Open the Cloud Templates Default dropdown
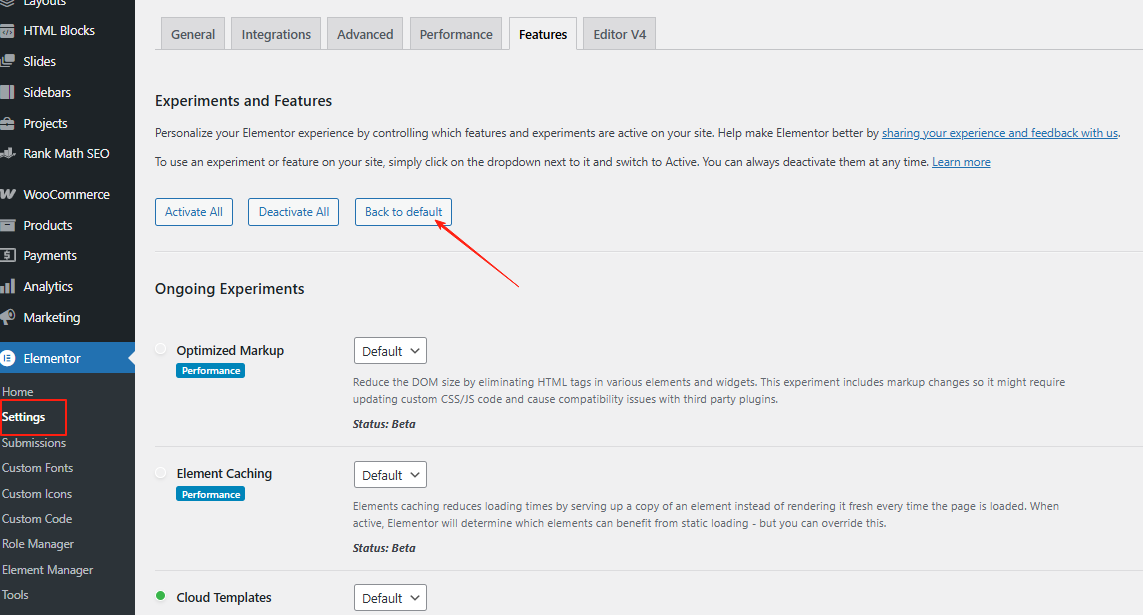Screen dimensions: 1143x615 click(390, 597)
